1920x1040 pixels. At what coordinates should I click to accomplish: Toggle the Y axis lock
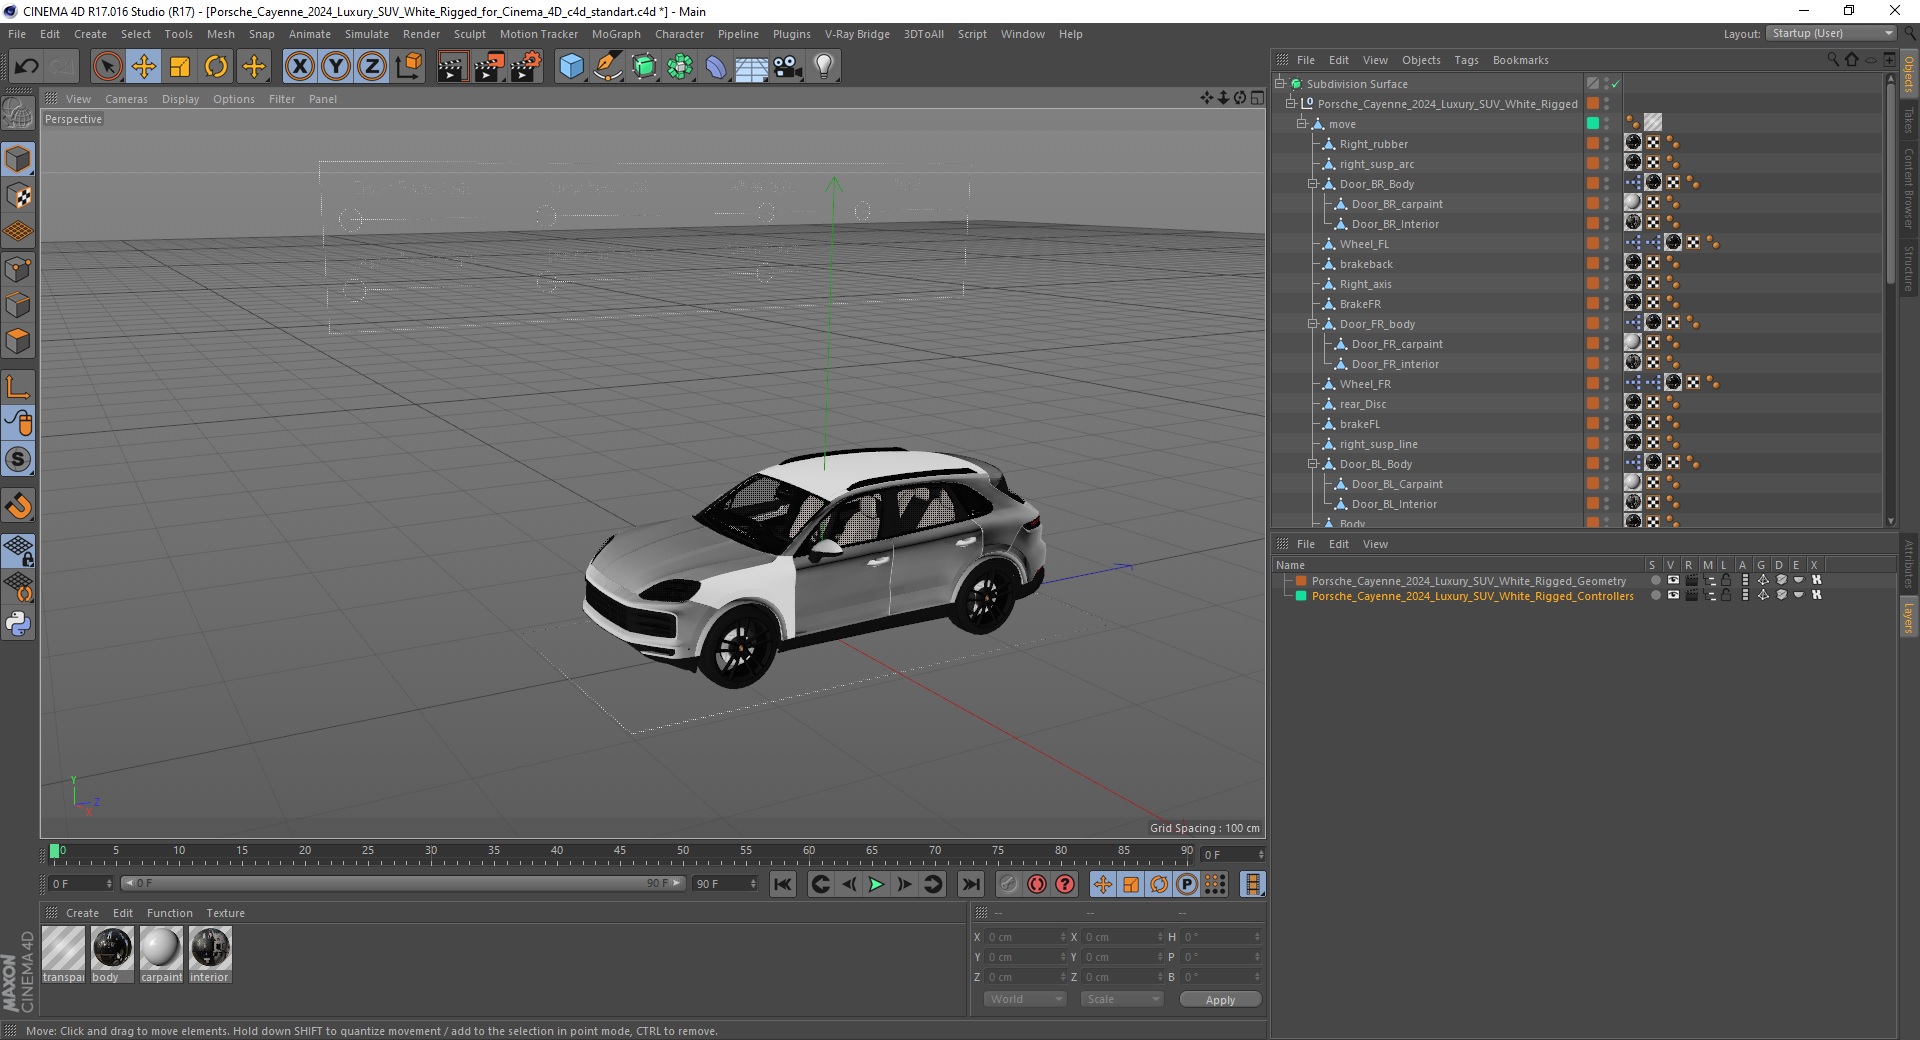coord(336,67)
